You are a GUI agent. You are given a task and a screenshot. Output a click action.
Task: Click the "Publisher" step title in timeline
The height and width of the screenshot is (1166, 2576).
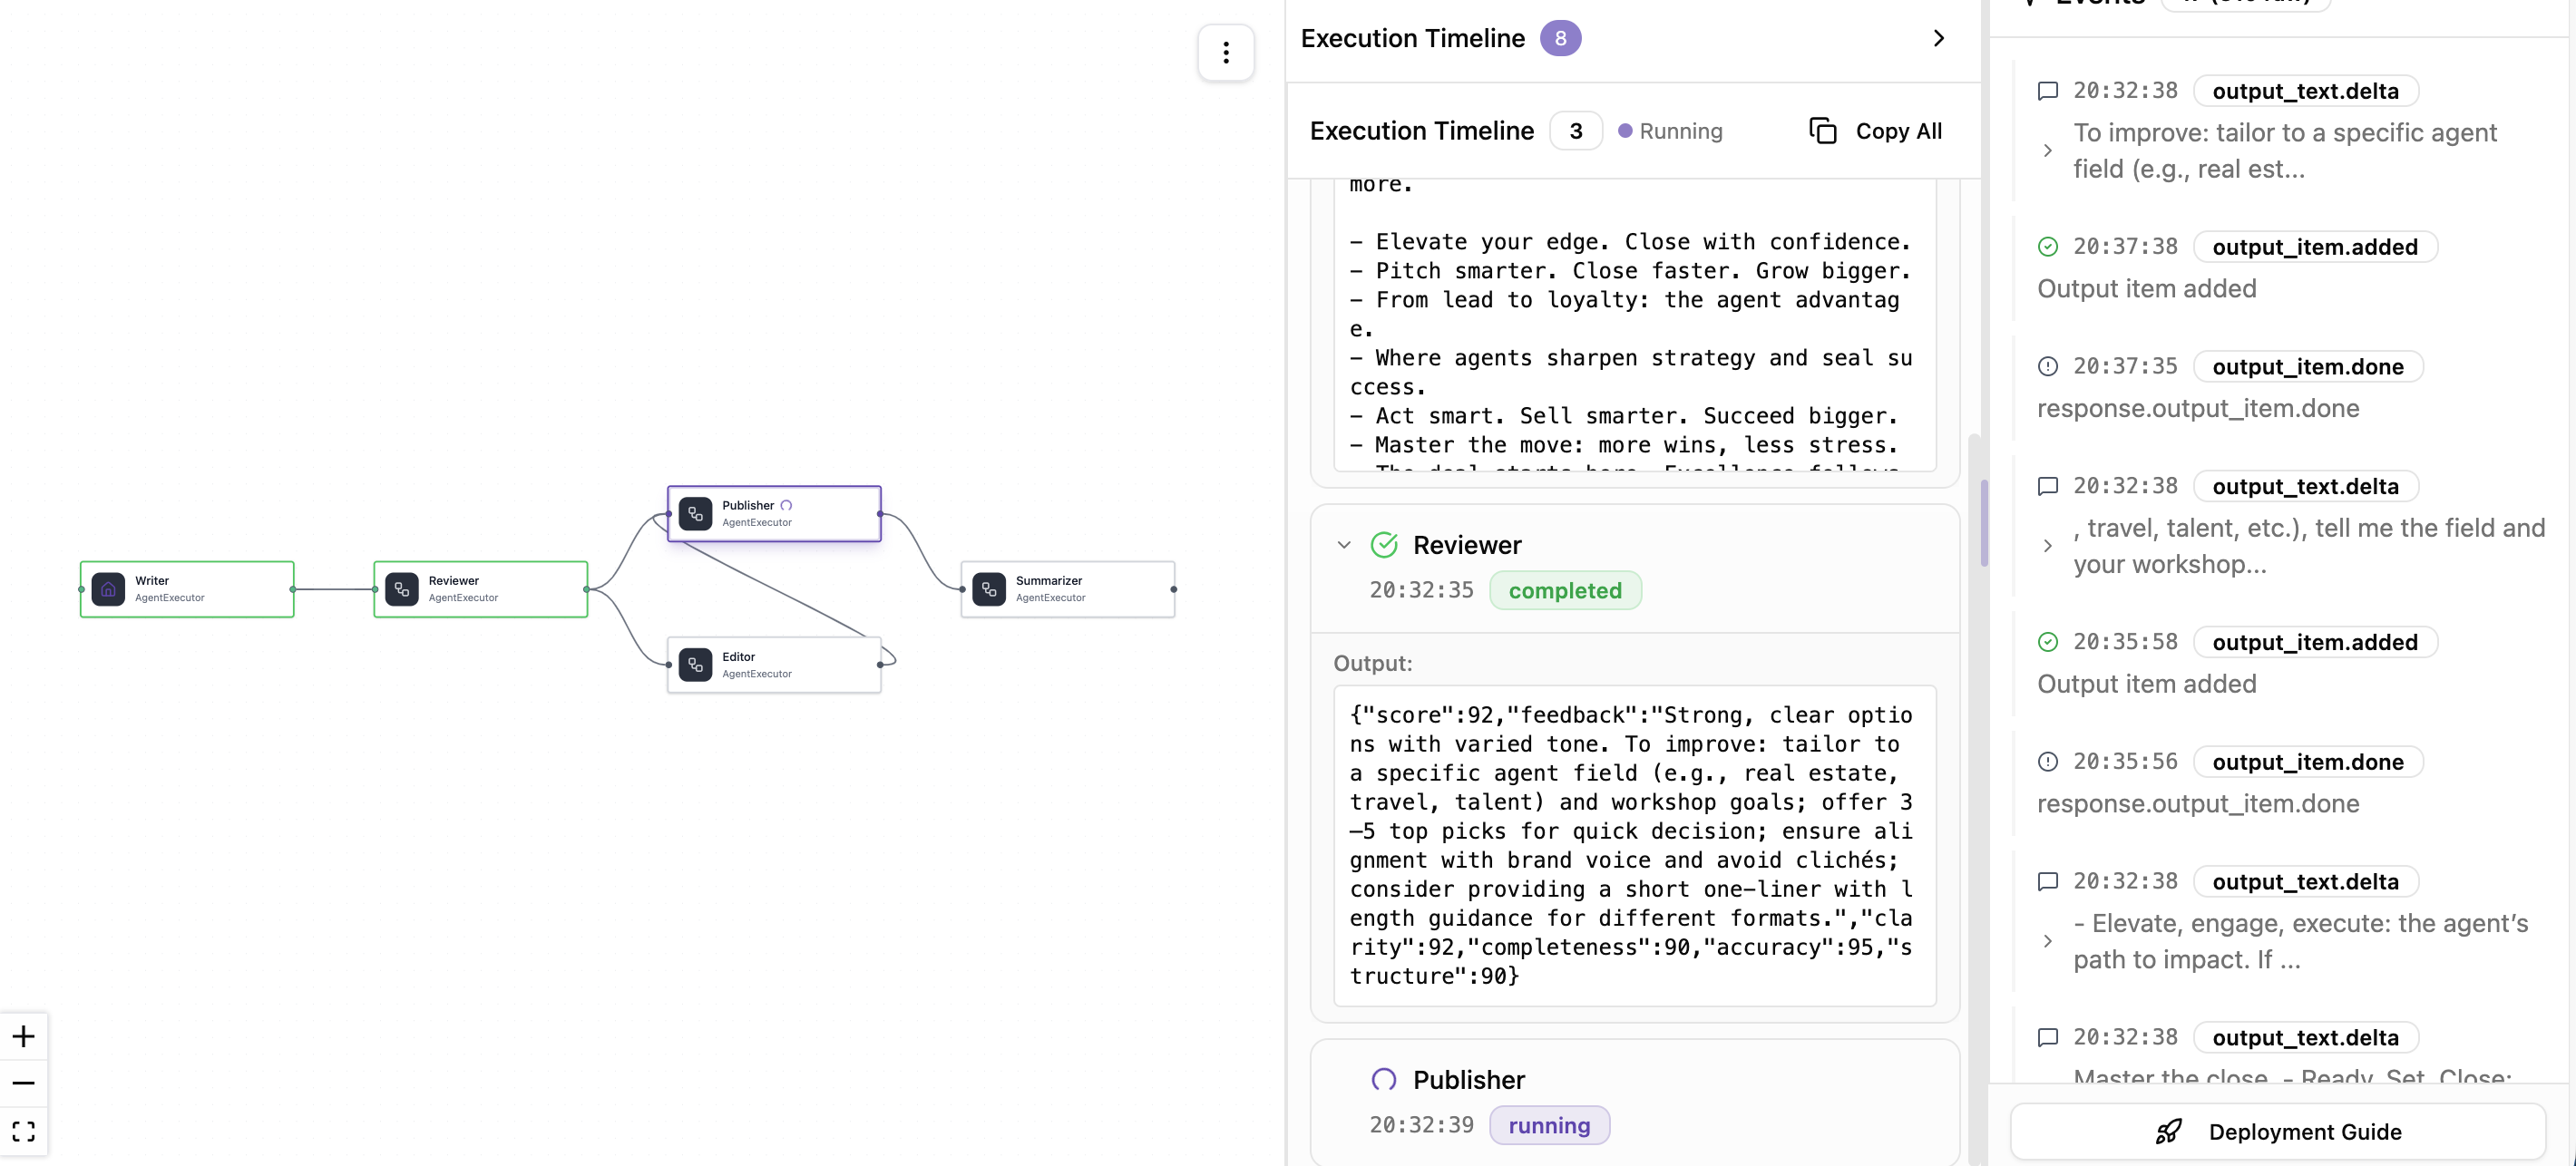[x=1469, y=1080]
